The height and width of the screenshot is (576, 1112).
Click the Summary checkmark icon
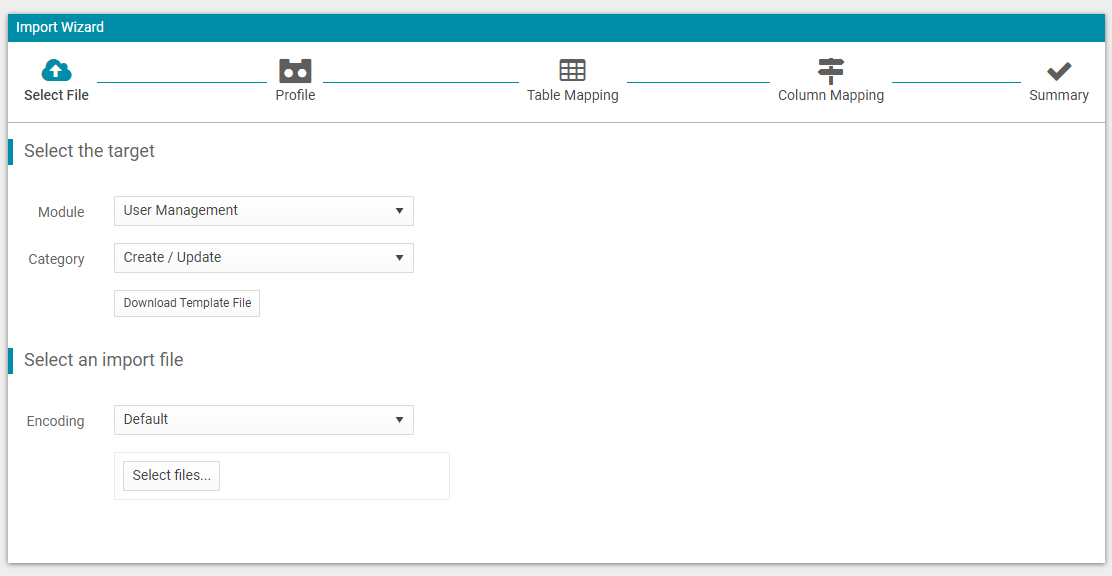[1059, 70]
